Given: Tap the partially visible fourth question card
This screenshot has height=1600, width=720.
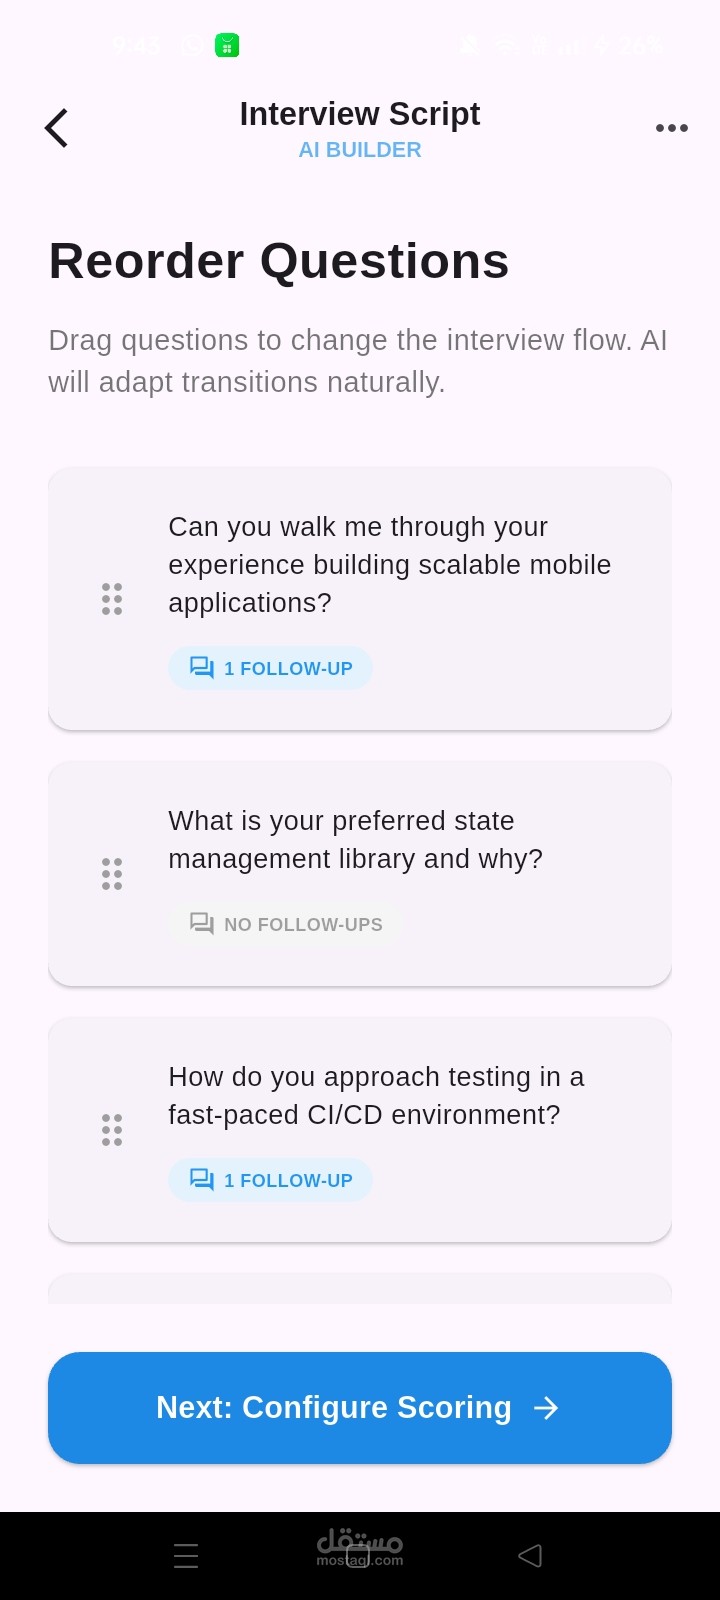Looking at the screenshot, I should pos(360,1289).
